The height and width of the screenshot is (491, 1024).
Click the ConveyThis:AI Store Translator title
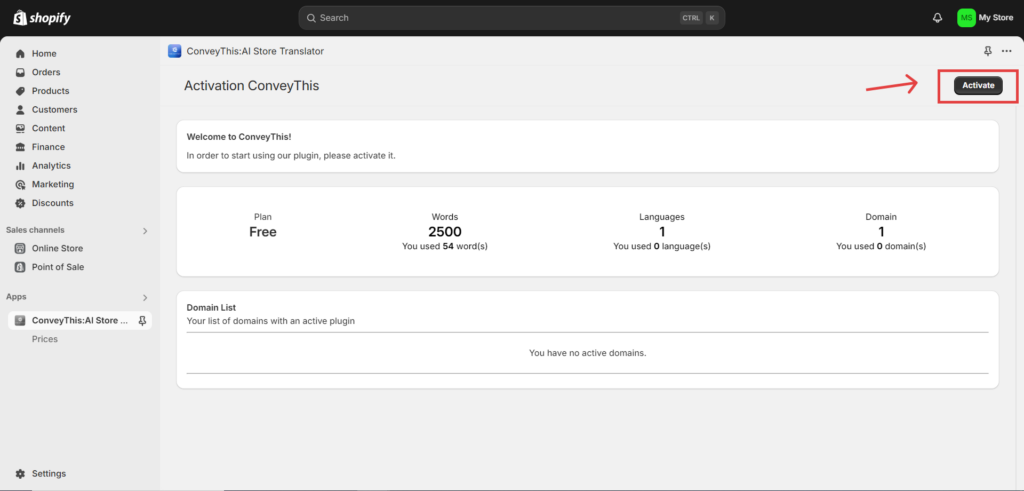pos(255,51)
